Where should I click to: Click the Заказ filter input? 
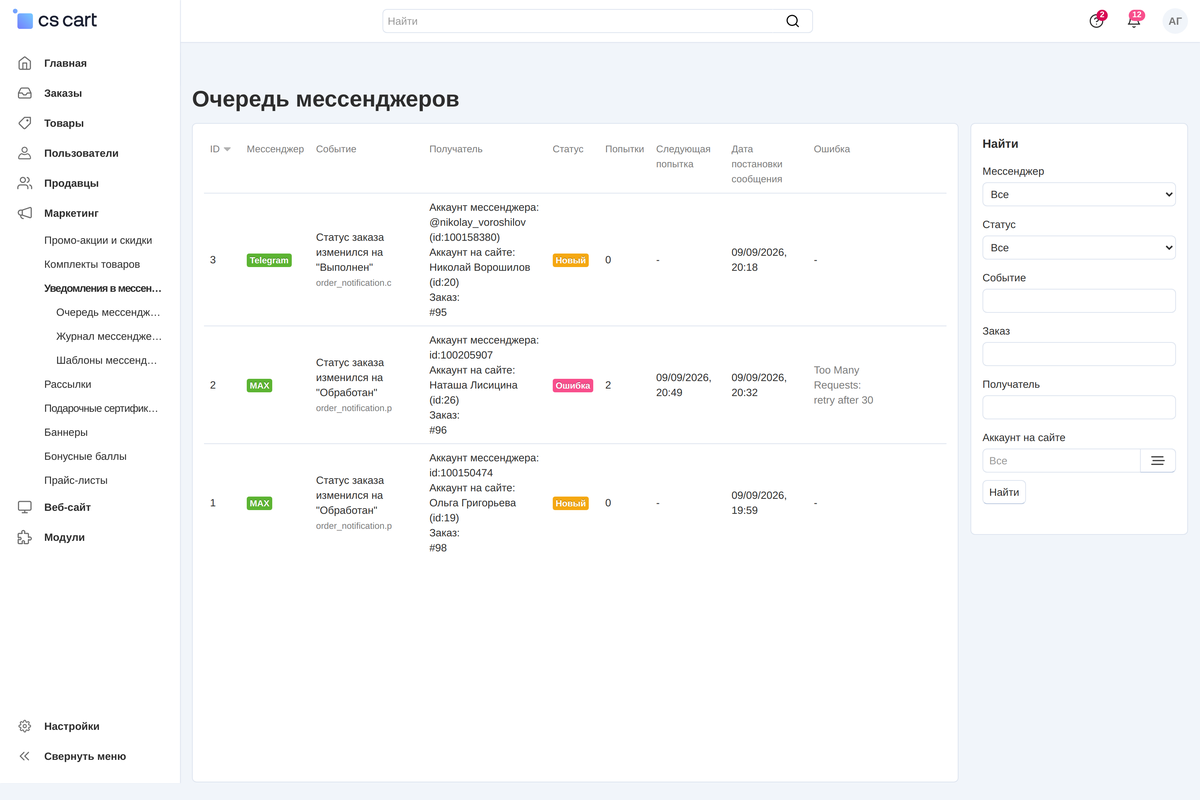[1079, 354]
